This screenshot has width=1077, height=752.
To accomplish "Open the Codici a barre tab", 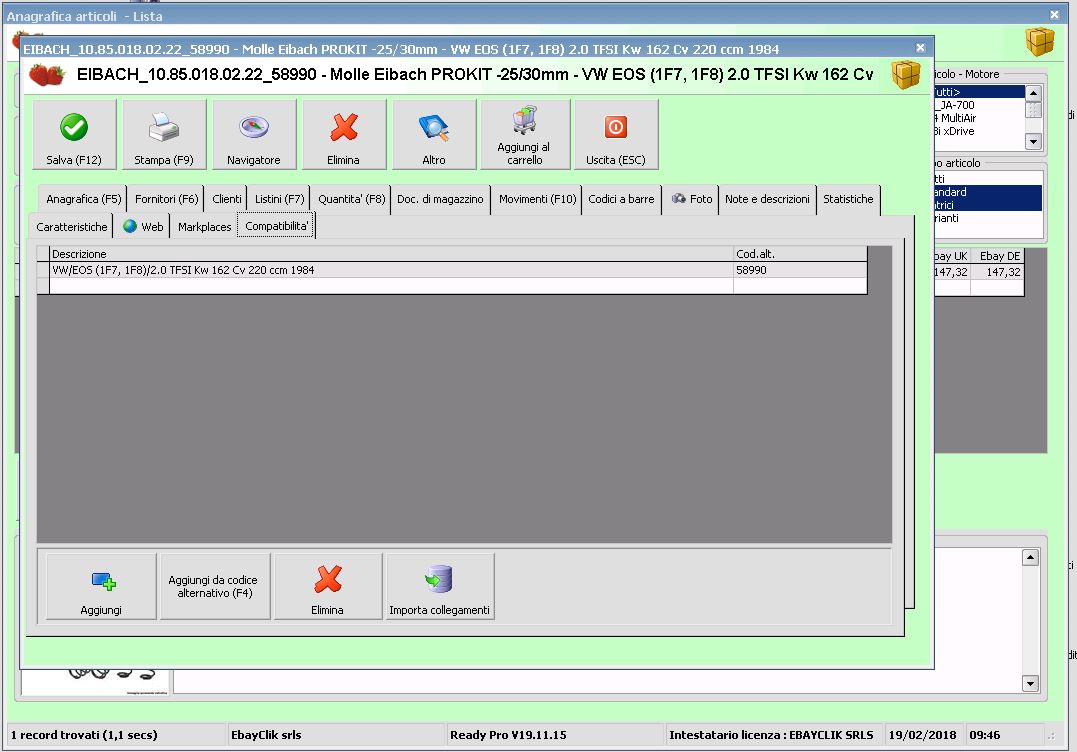I will click(x=622, y=199).
